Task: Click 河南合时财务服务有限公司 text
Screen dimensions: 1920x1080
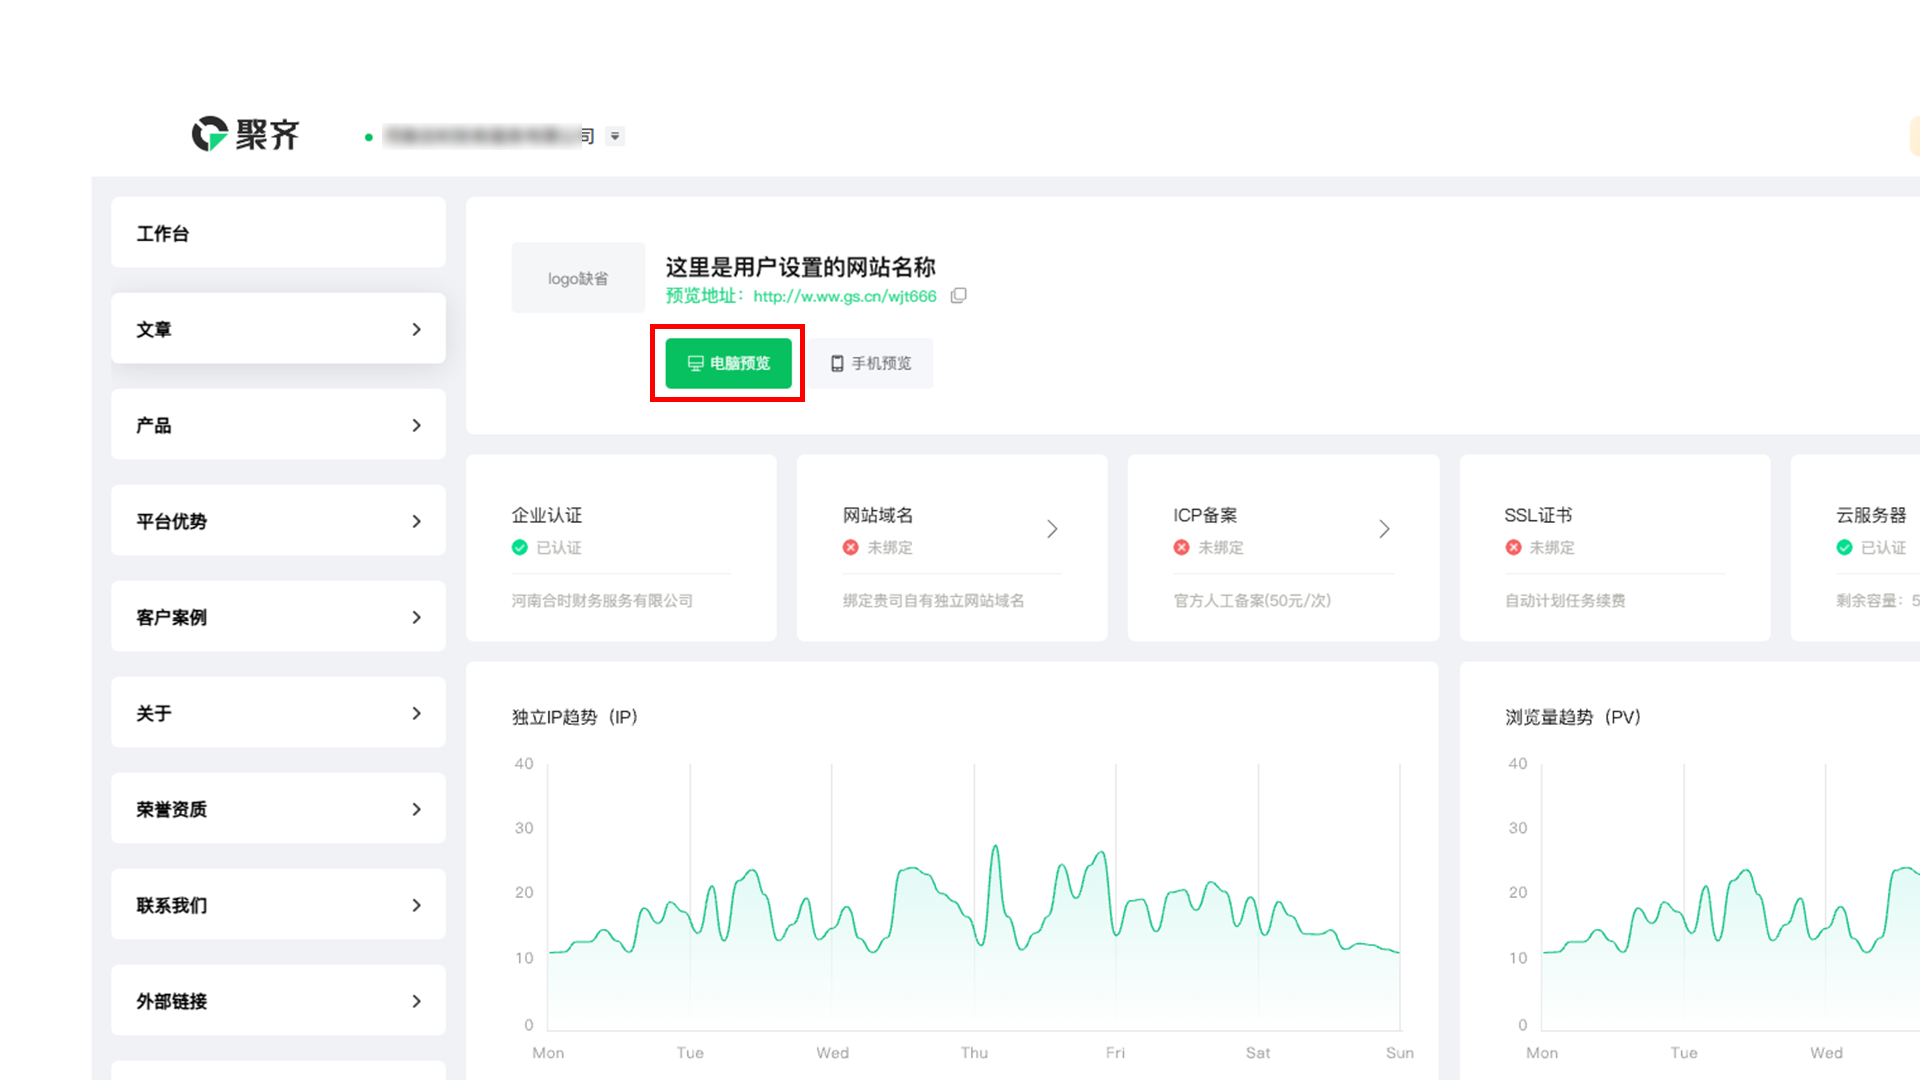Action: (602, 600)
